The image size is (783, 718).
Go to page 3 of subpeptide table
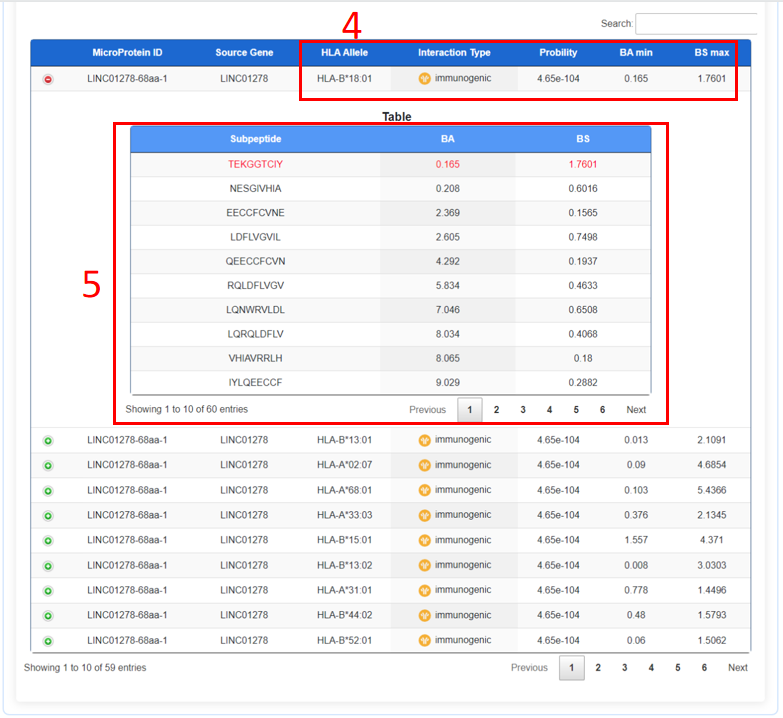pos(523,410)
